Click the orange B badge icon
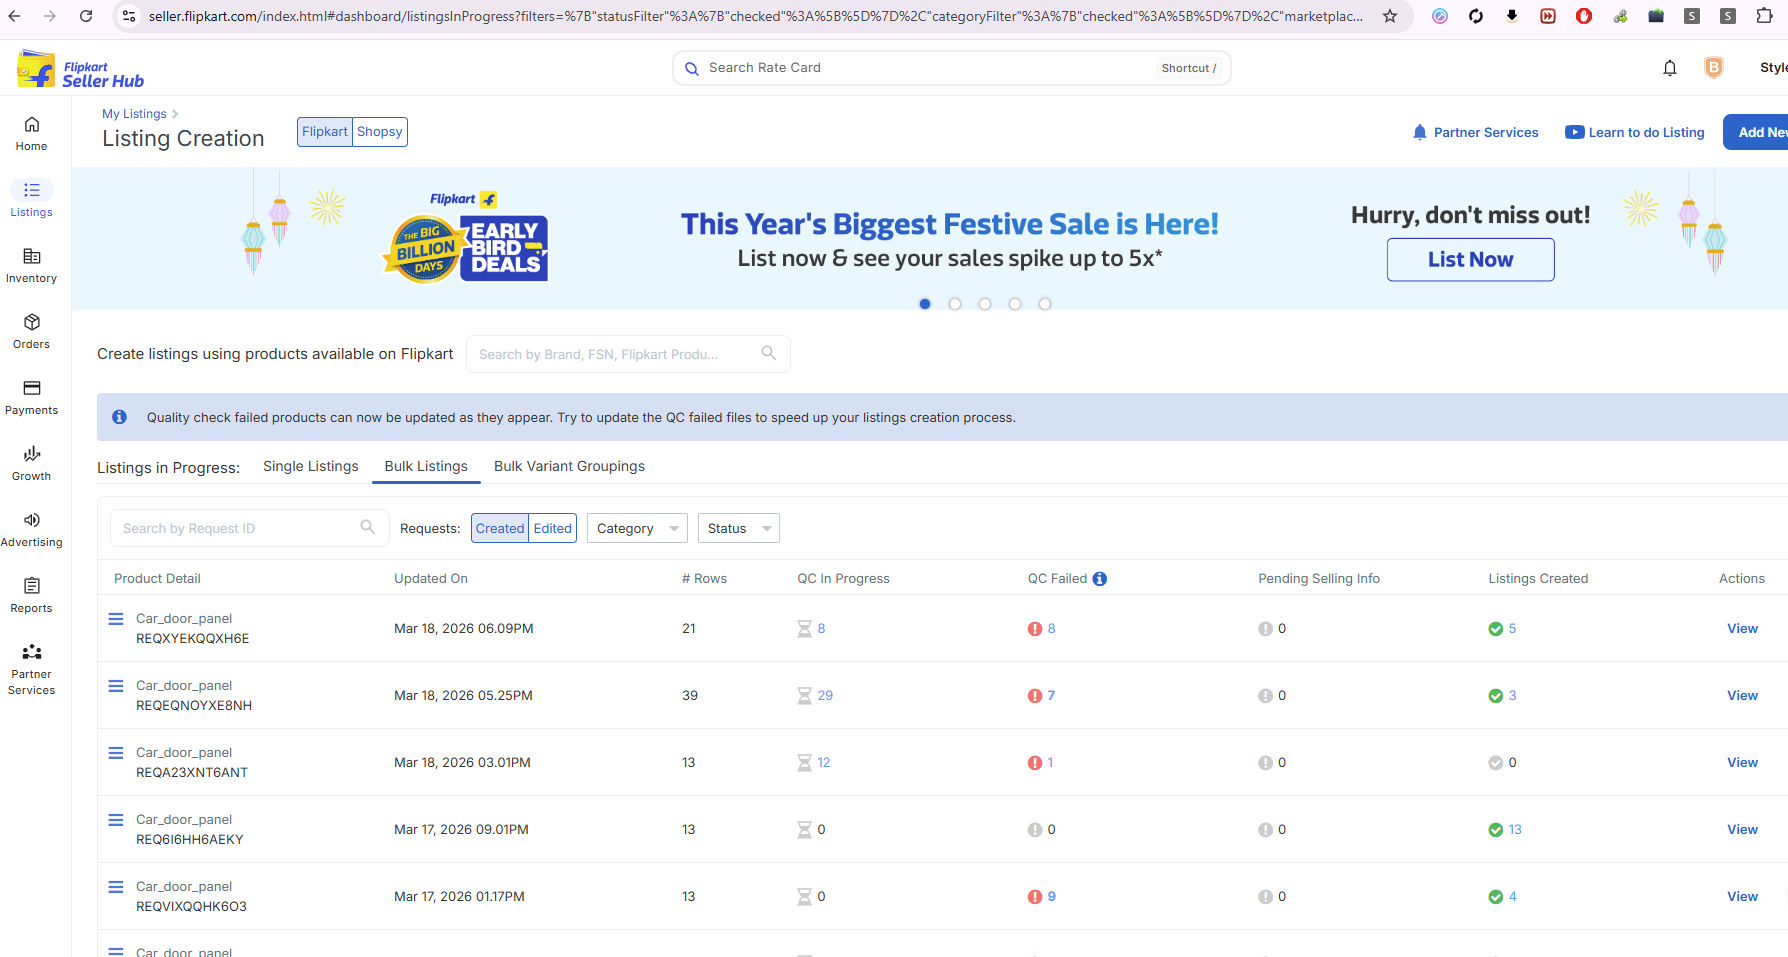The height and width of the screenshot is (957, 1788). pos(1713,68)
